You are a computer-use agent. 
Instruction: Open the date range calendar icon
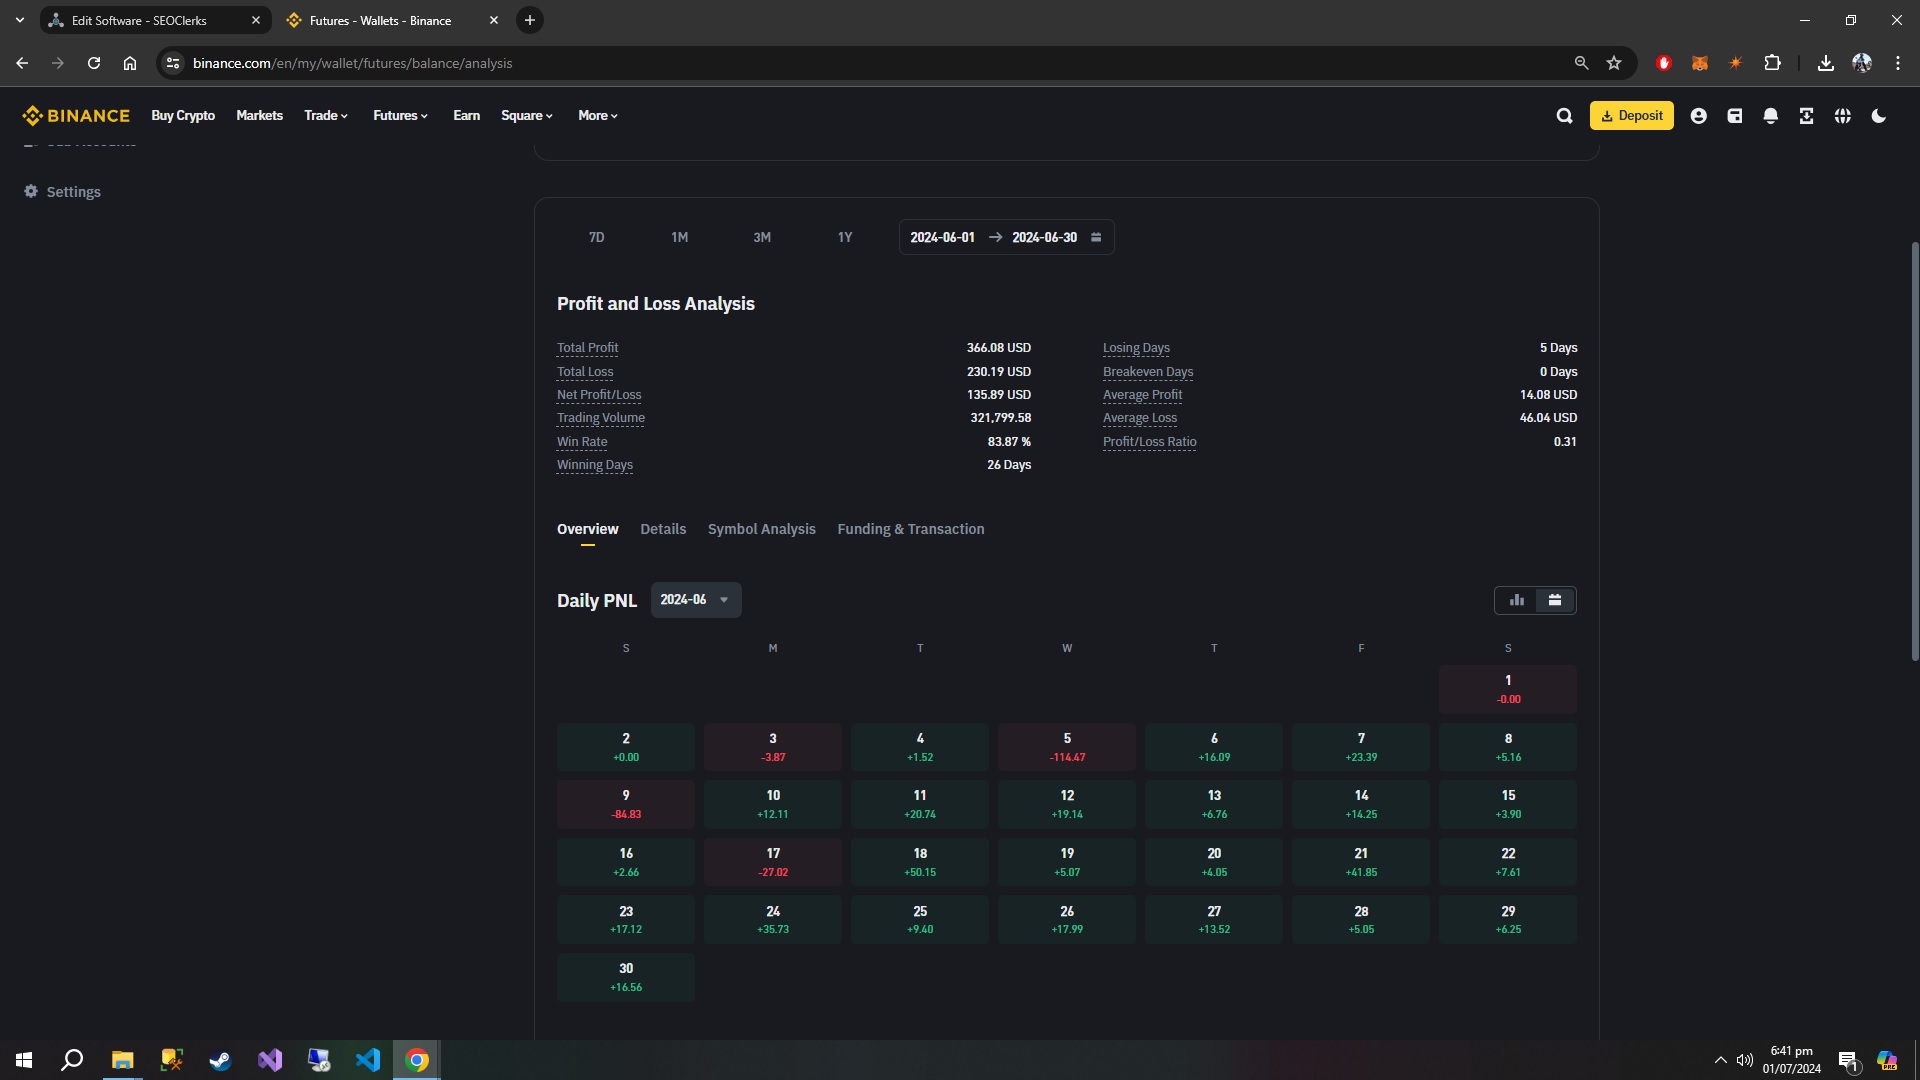coord(1096,237)
